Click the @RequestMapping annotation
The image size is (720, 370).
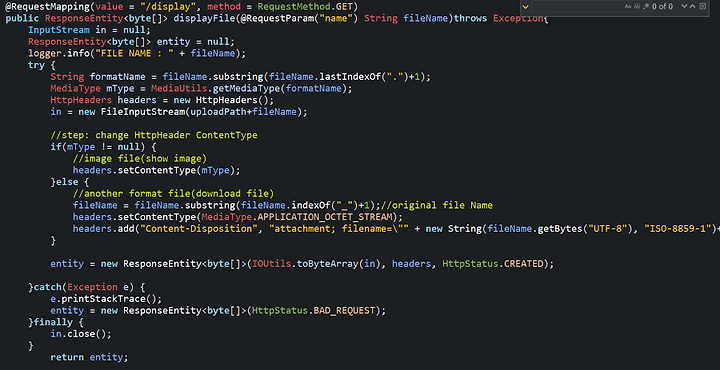point(48,7)
